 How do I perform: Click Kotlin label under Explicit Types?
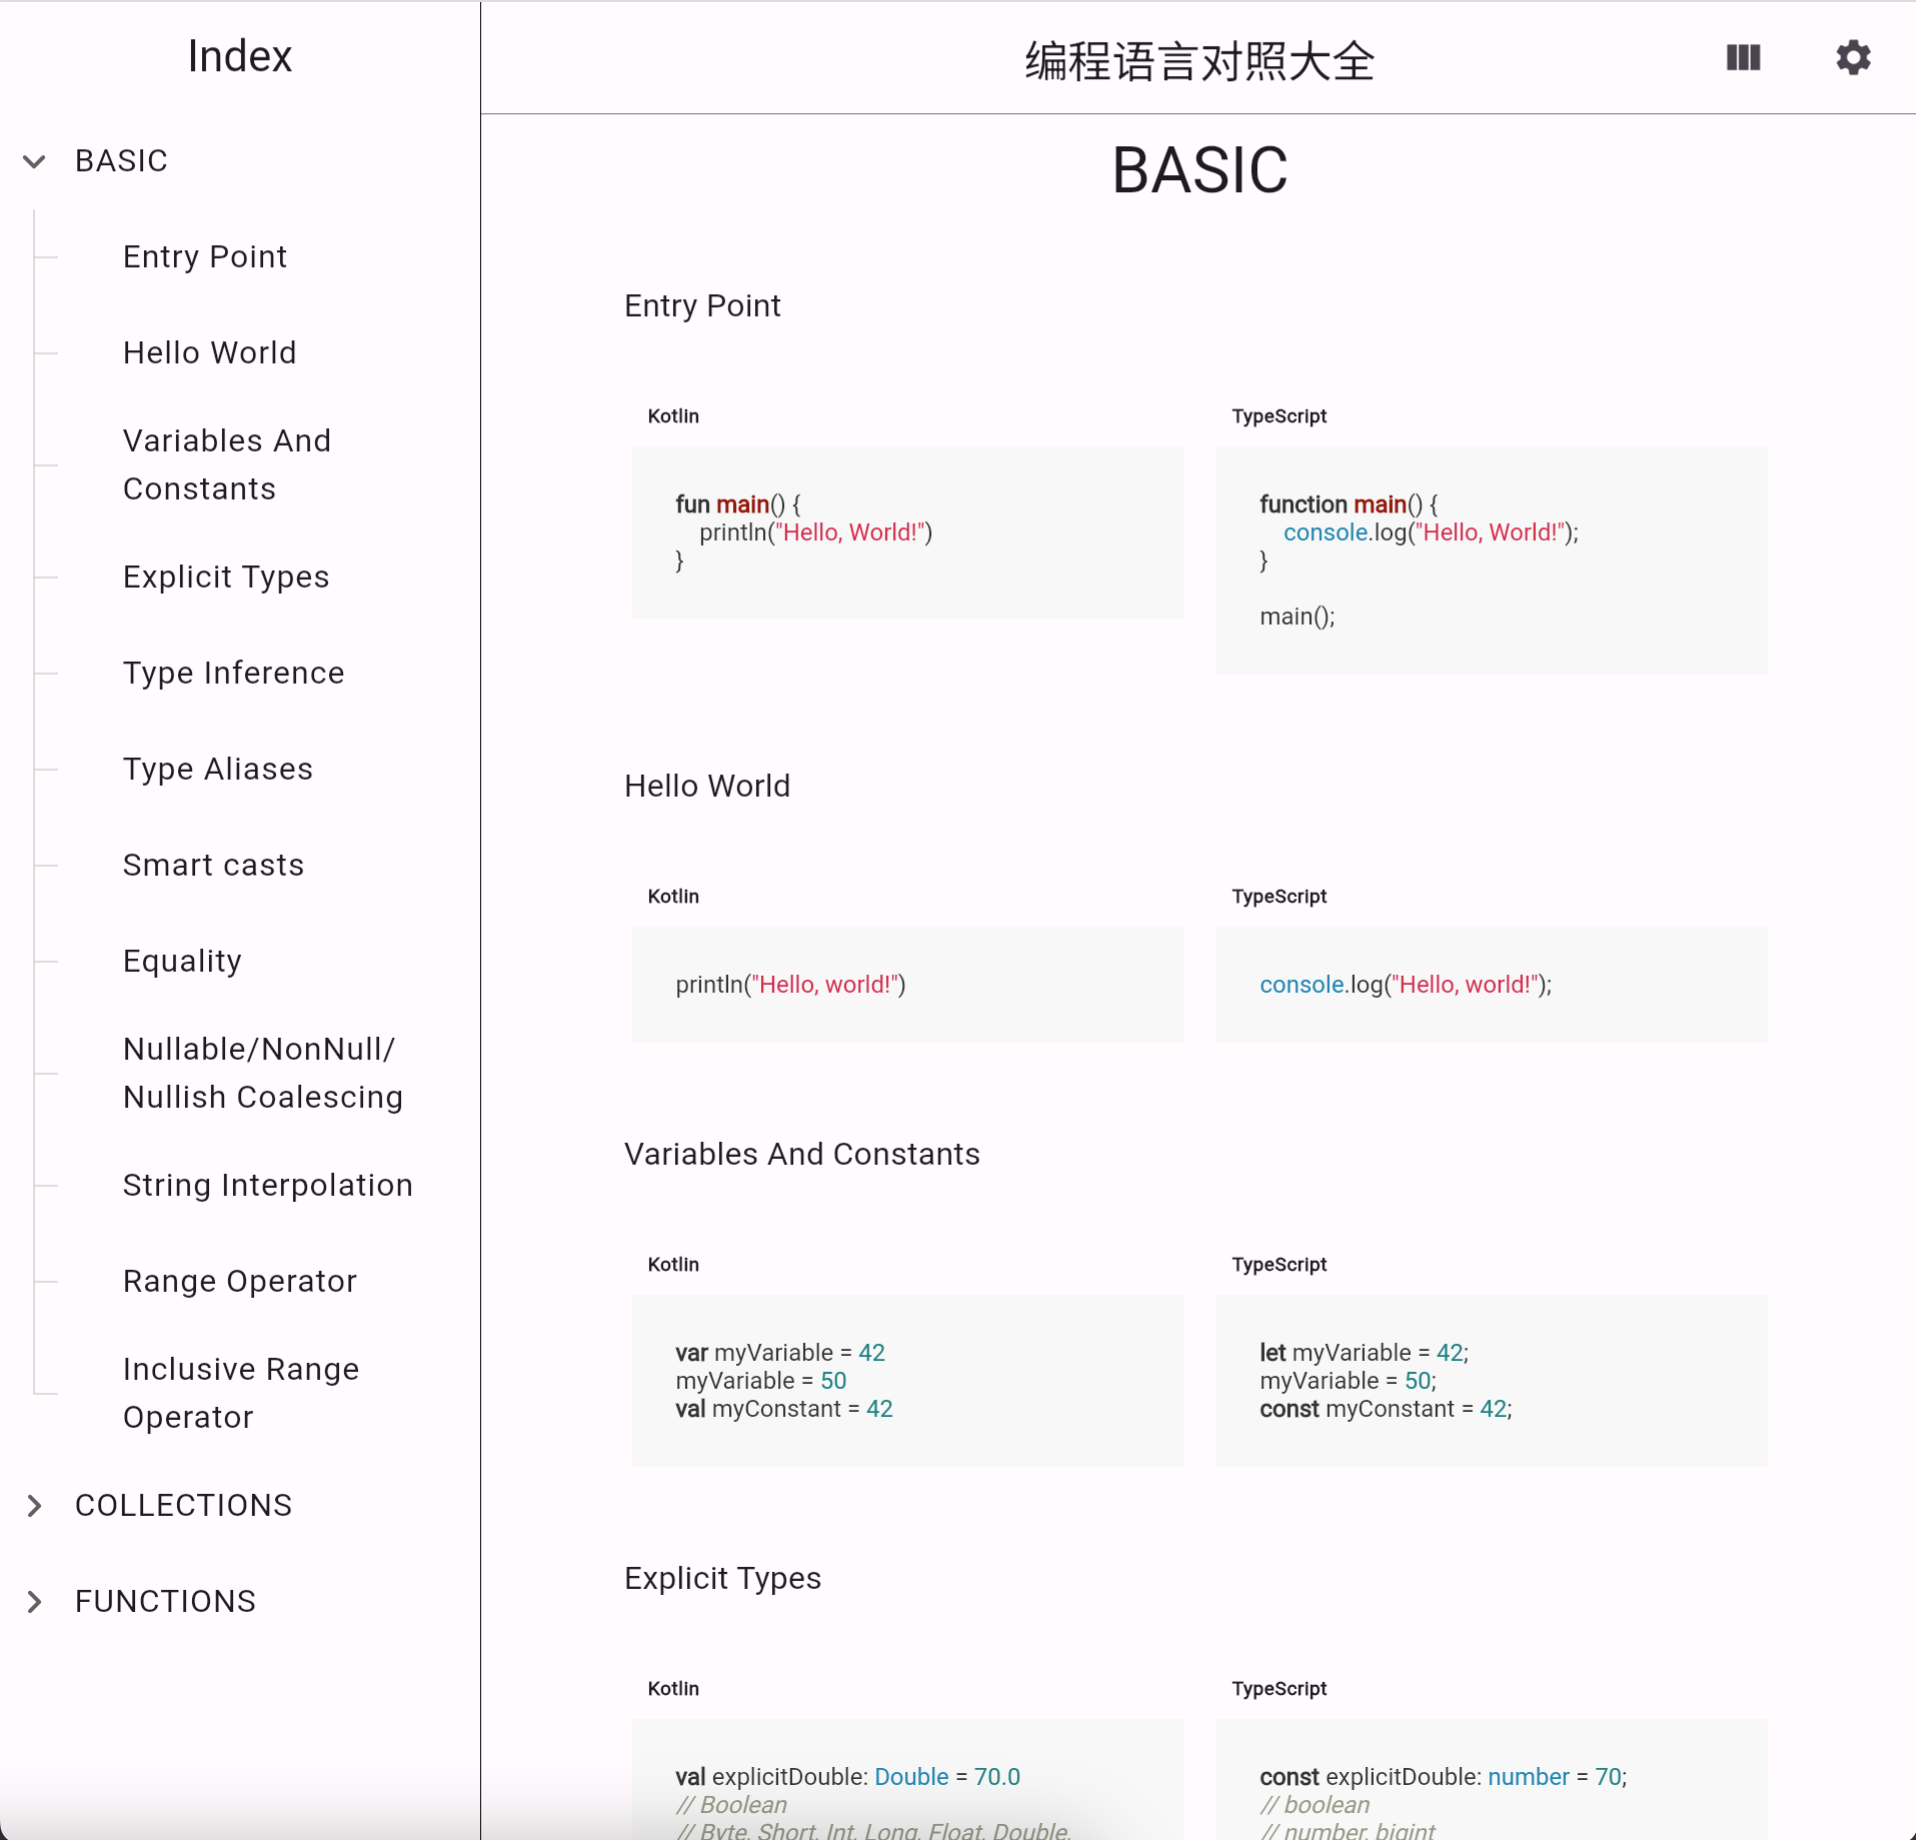click(673, 1688)
